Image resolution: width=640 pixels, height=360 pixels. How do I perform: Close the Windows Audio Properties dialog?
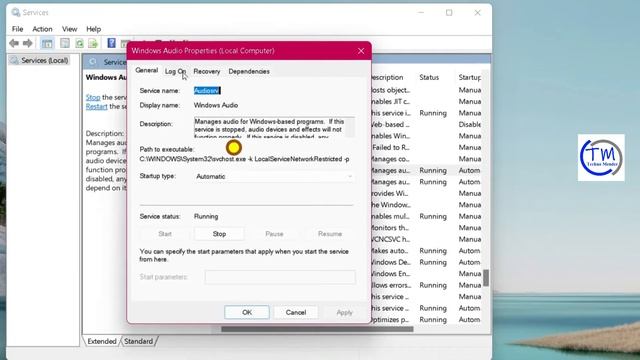click(361, 51)
